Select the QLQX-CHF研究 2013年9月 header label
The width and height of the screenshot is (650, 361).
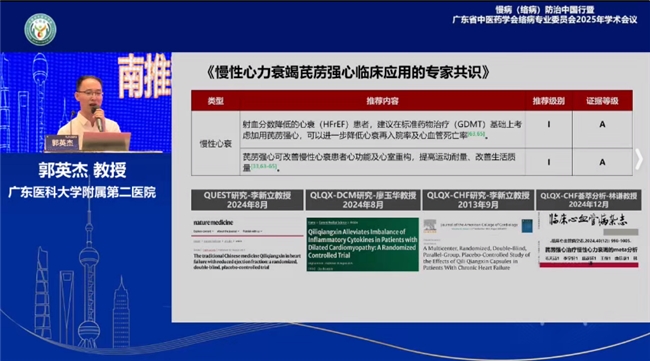click(478, 200)
